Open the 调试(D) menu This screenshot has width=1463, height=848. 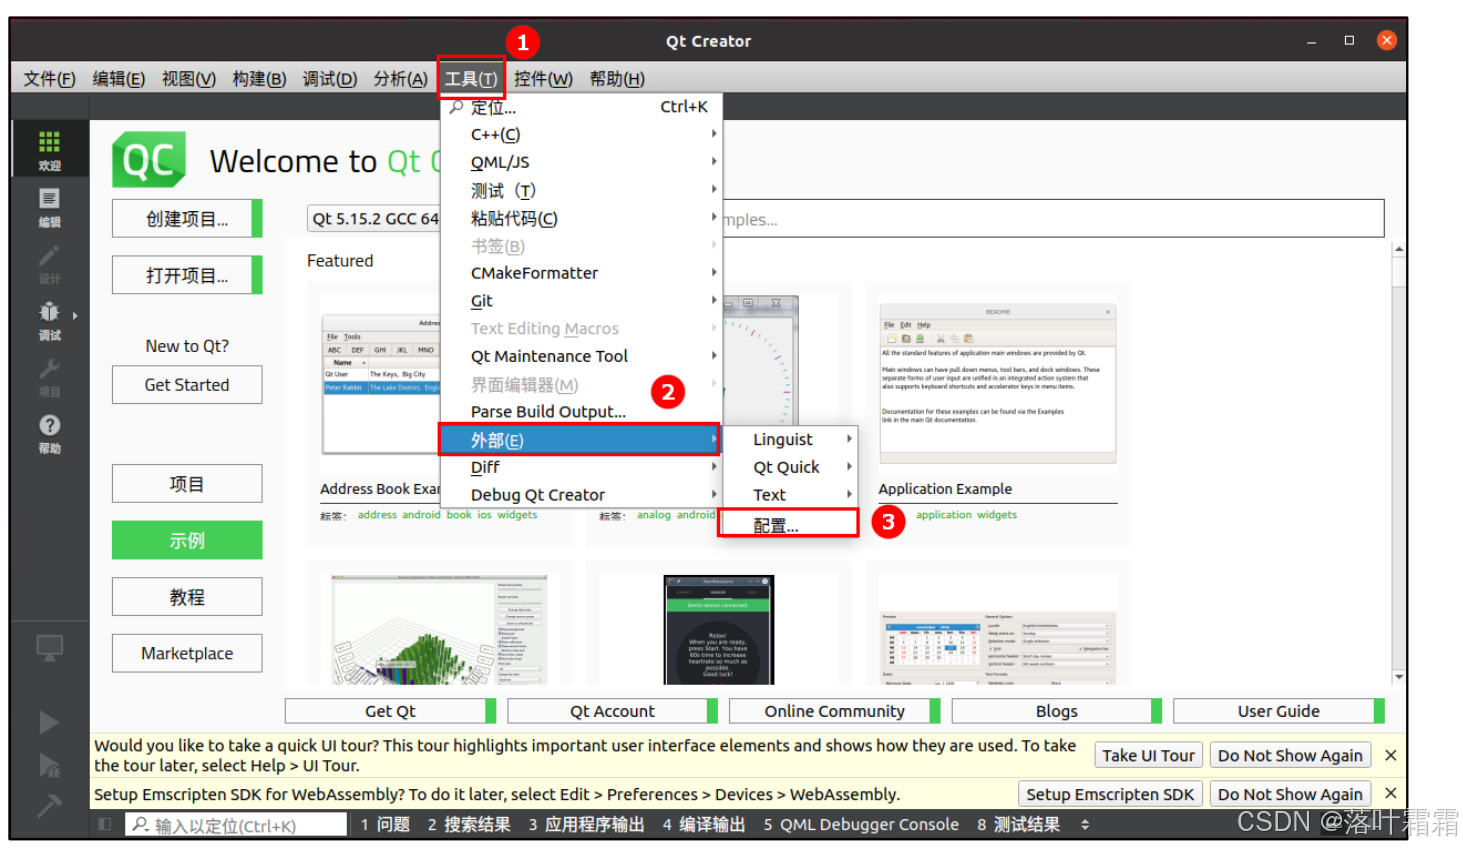(x=329, y=79)
